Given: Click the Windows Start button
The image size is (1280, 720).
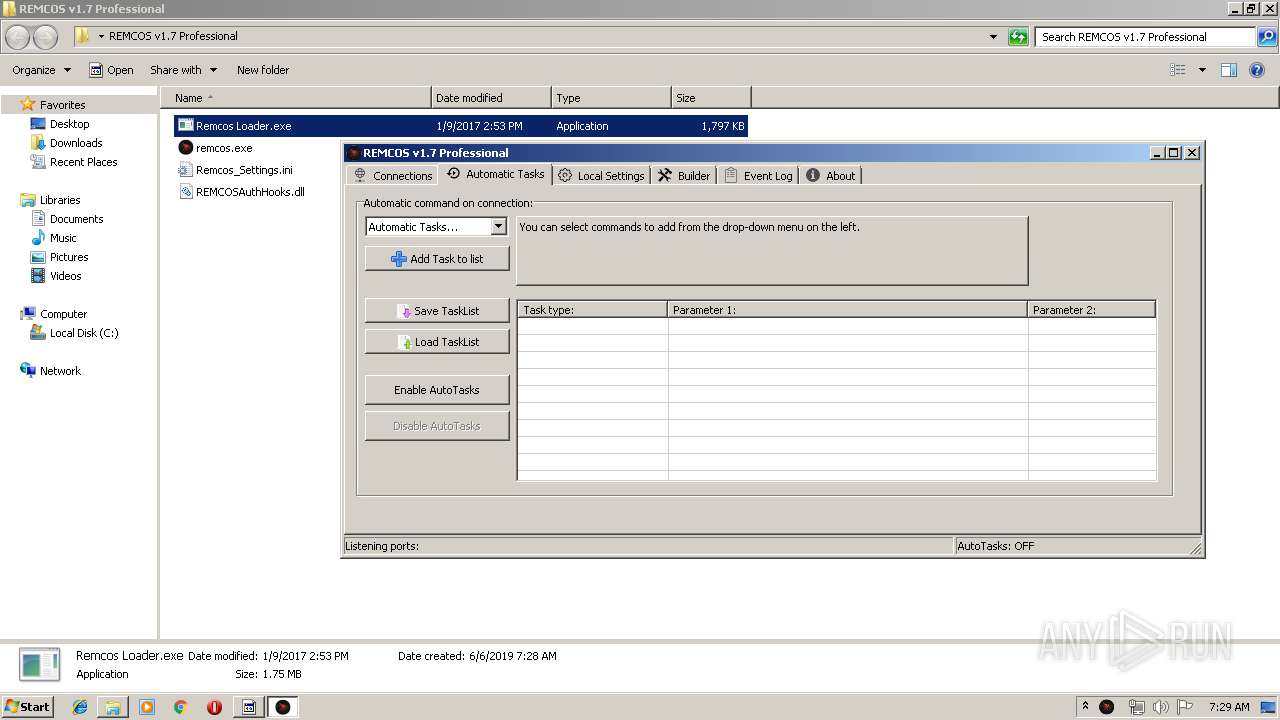Looking at the screenshot, I should point(28,706).
